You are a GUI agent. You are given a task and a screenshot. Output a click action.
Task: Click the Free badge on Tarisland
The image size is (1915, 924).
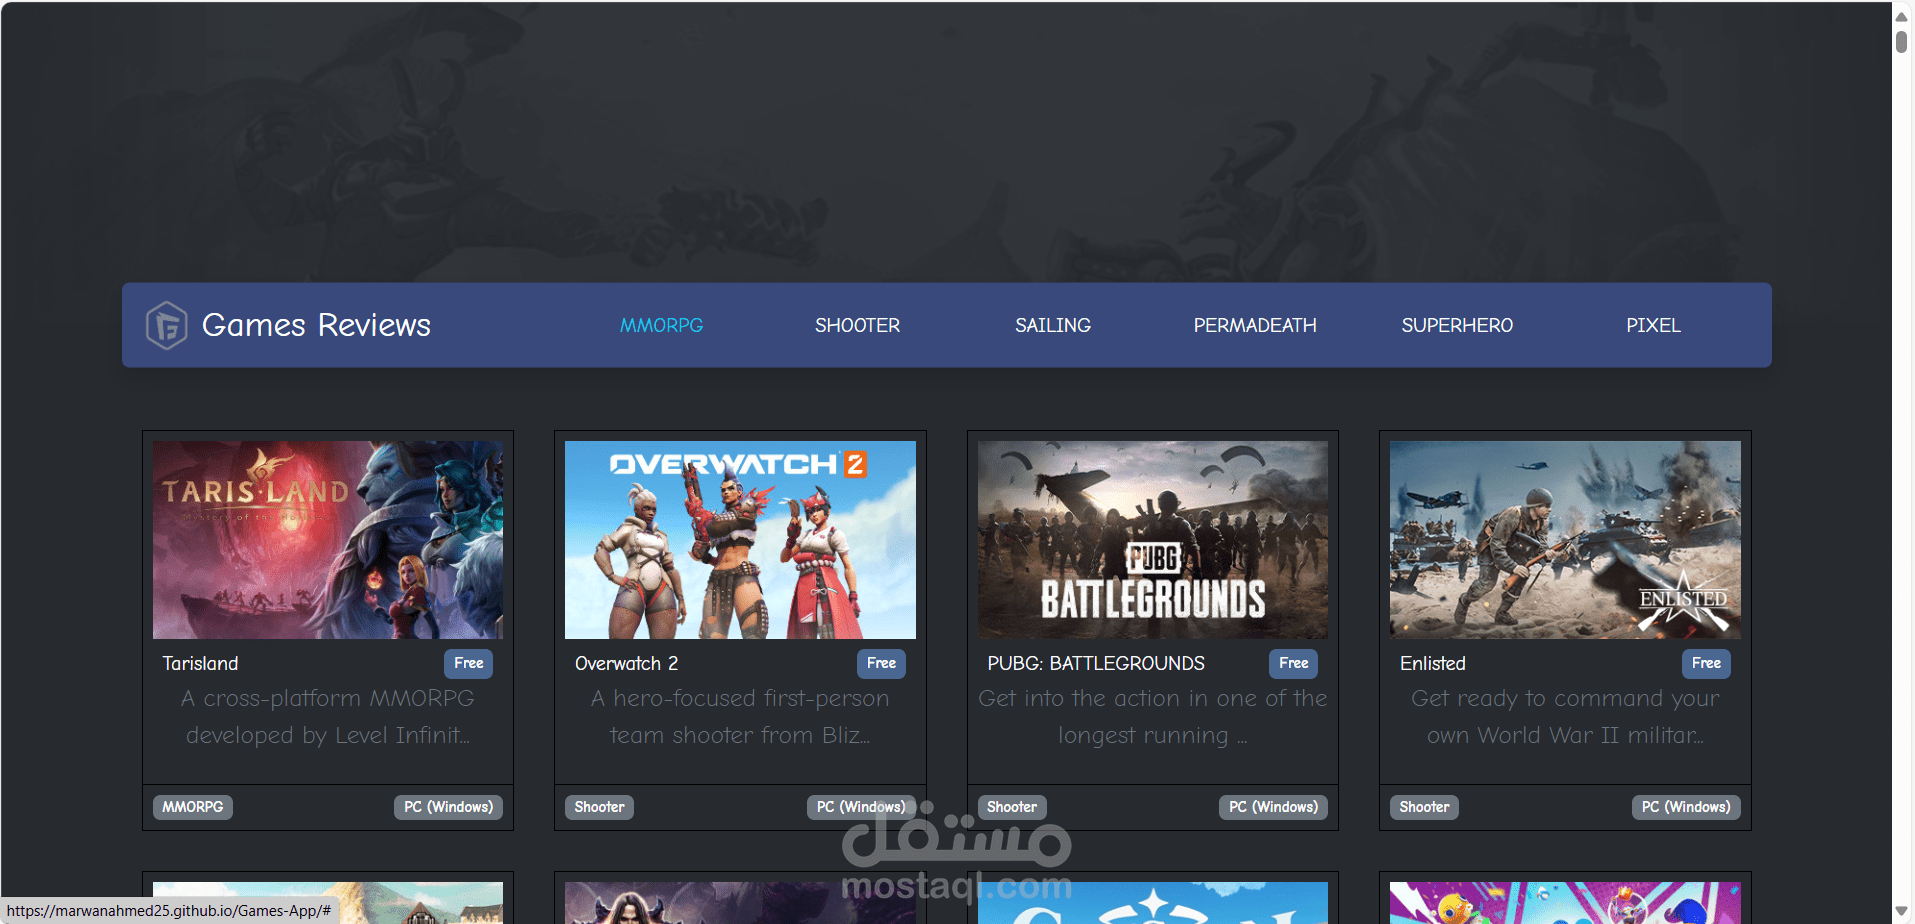(468, 663)
